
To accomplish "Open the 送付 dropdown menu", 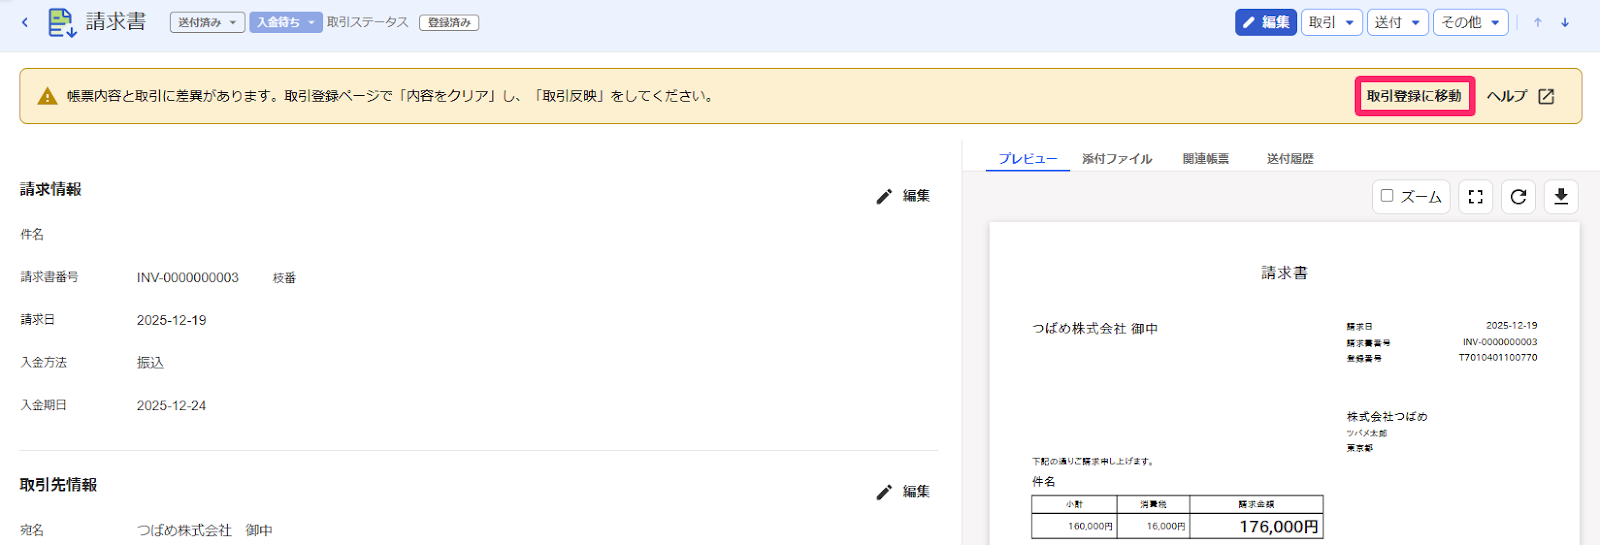I will pyautogui.click(x=1397, y=22).
